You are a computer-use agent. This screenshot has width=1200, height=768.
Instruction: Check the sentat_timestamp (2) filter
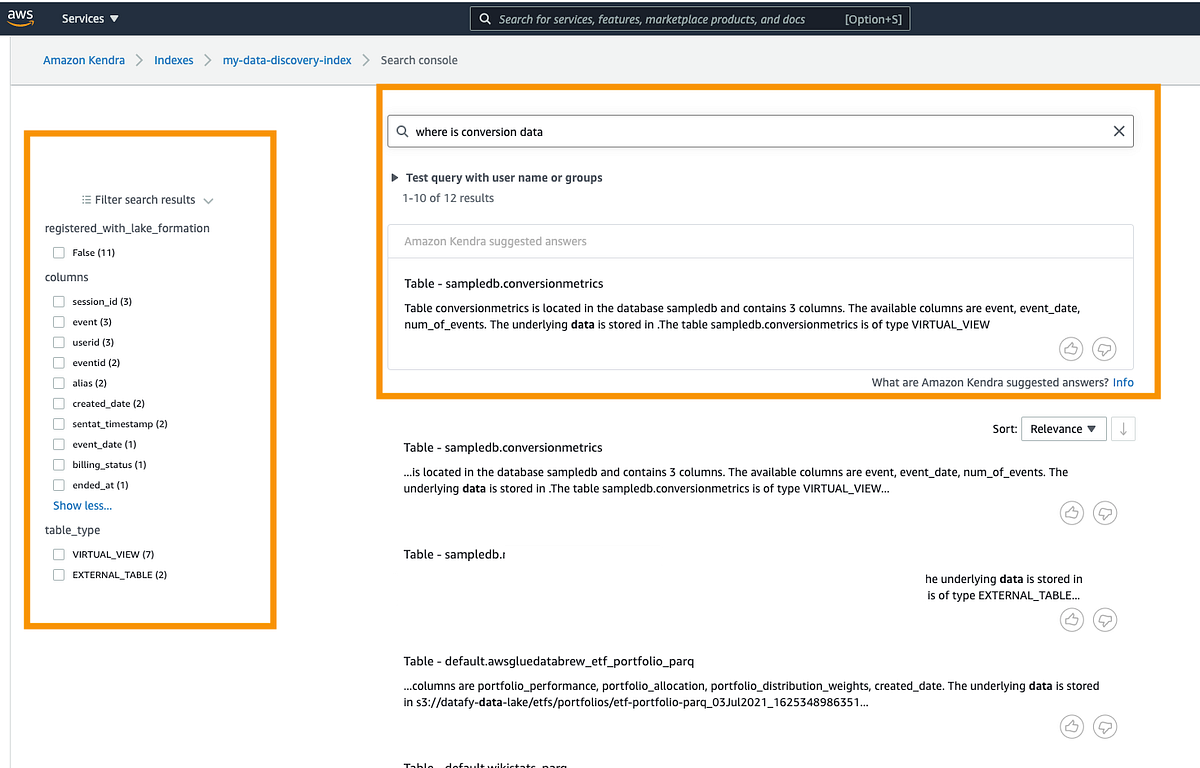(x=59, y=424)
